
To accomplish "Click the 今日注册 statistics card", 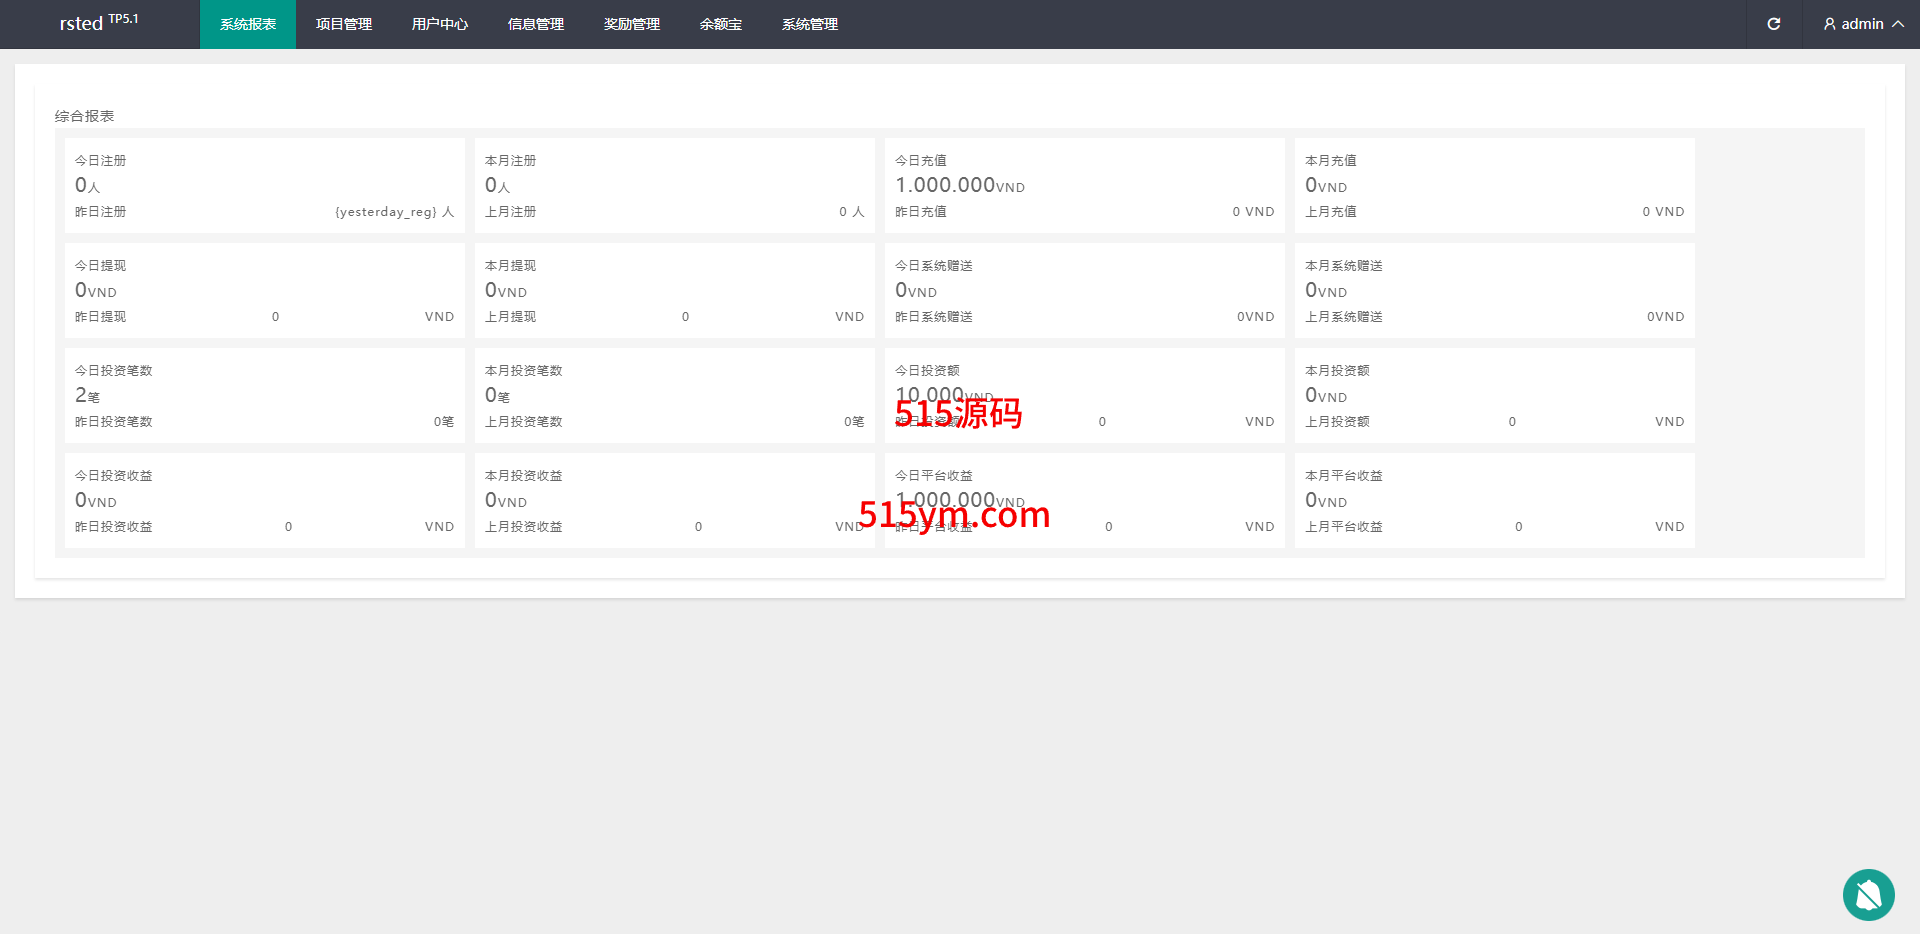I will pyautogui.click(x=264, y=186).
